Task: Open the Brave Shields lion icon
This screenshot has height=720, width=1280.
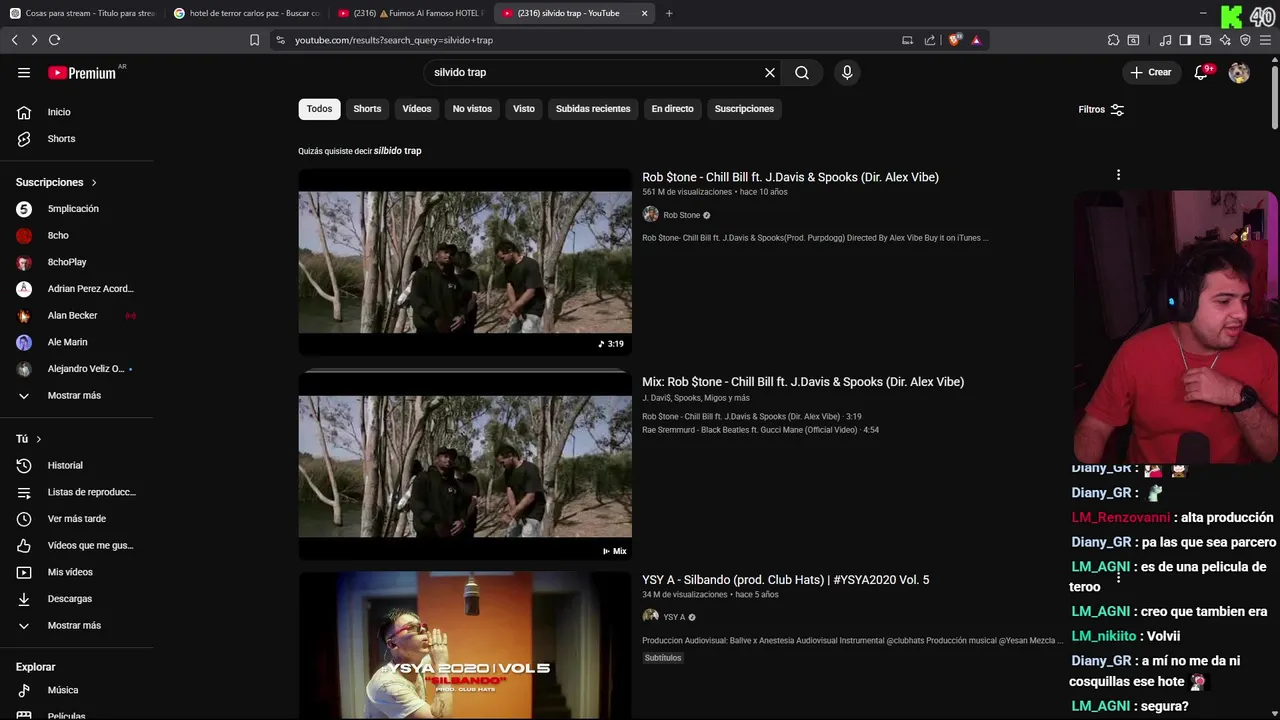Action: coord(955,40)
